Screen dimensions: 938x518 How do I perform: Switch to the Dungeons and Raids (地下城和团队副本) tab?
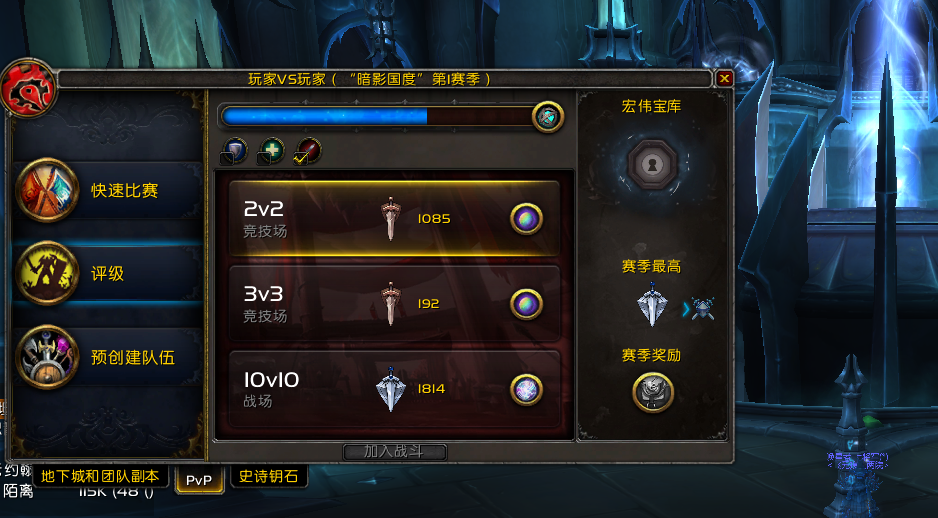tap(99, 477)
